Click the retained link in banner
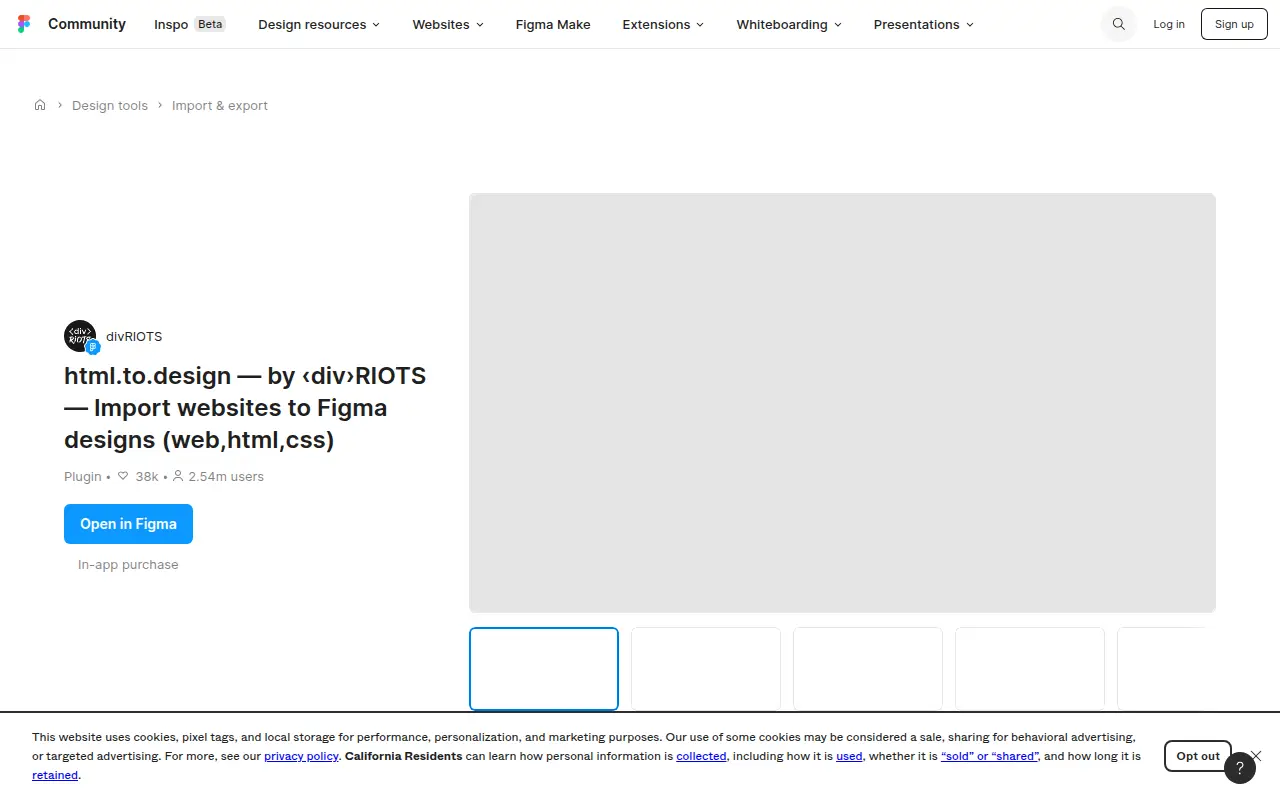The height and width of the screenshot is (800, 1280). [55, 775]
